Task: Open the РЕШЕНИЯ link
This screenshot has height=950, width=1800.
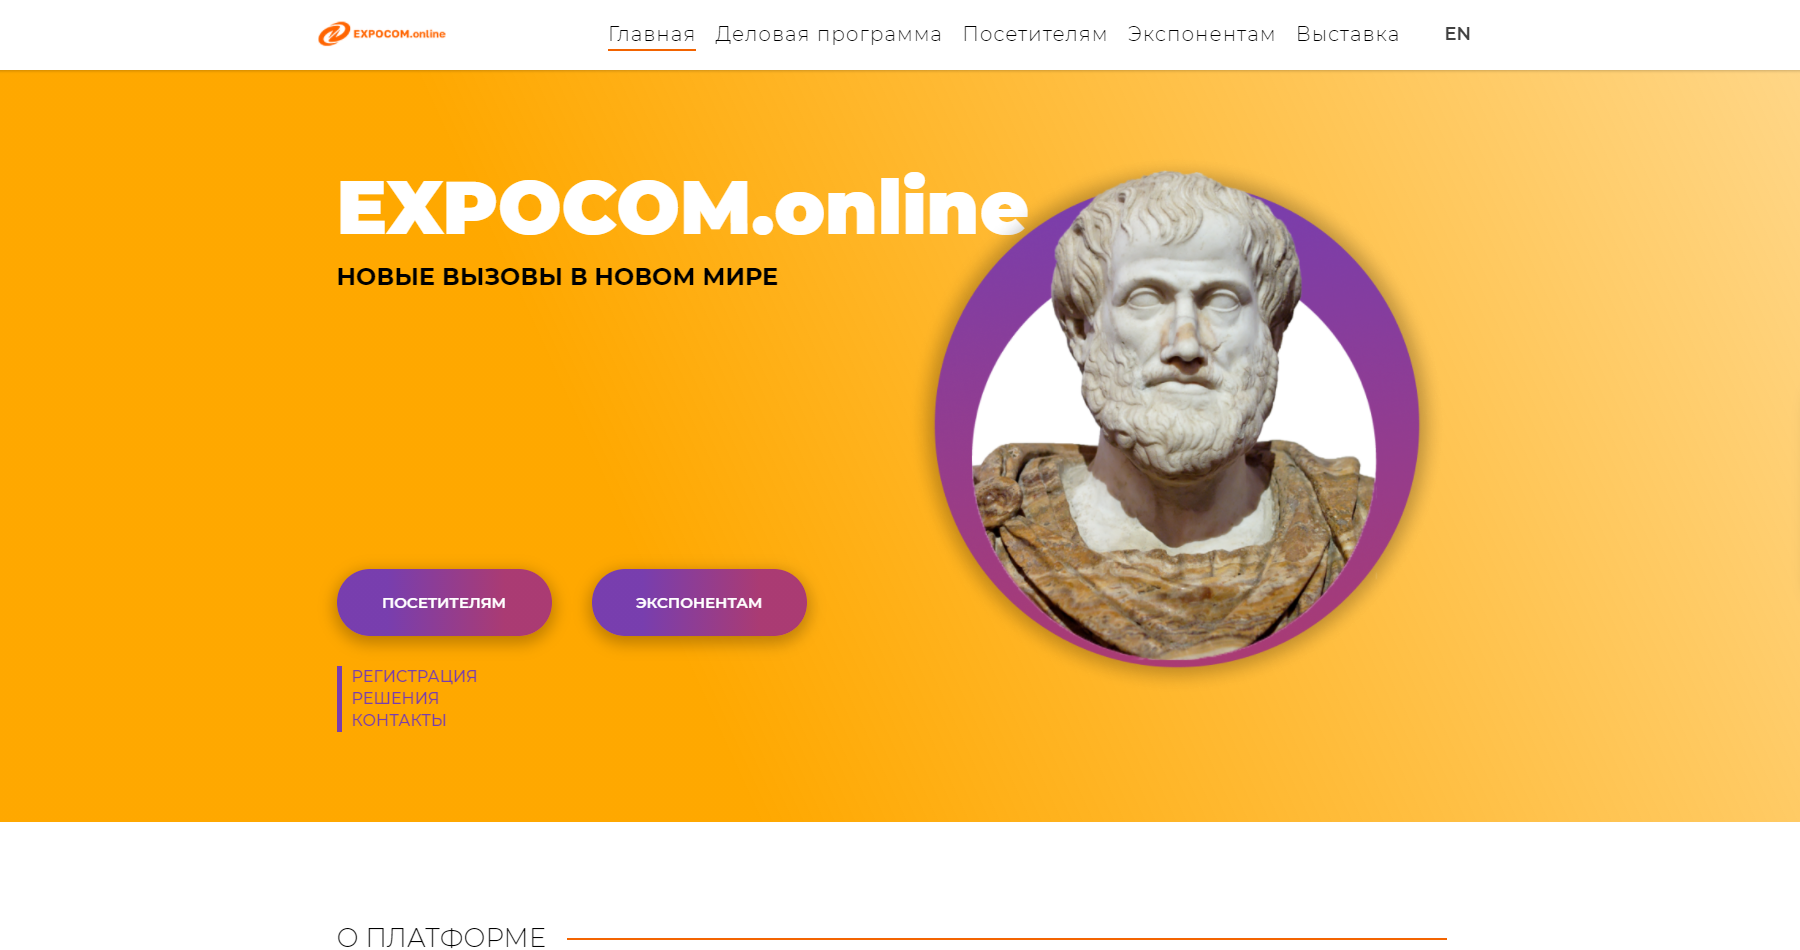Action: tap(395, 698)
